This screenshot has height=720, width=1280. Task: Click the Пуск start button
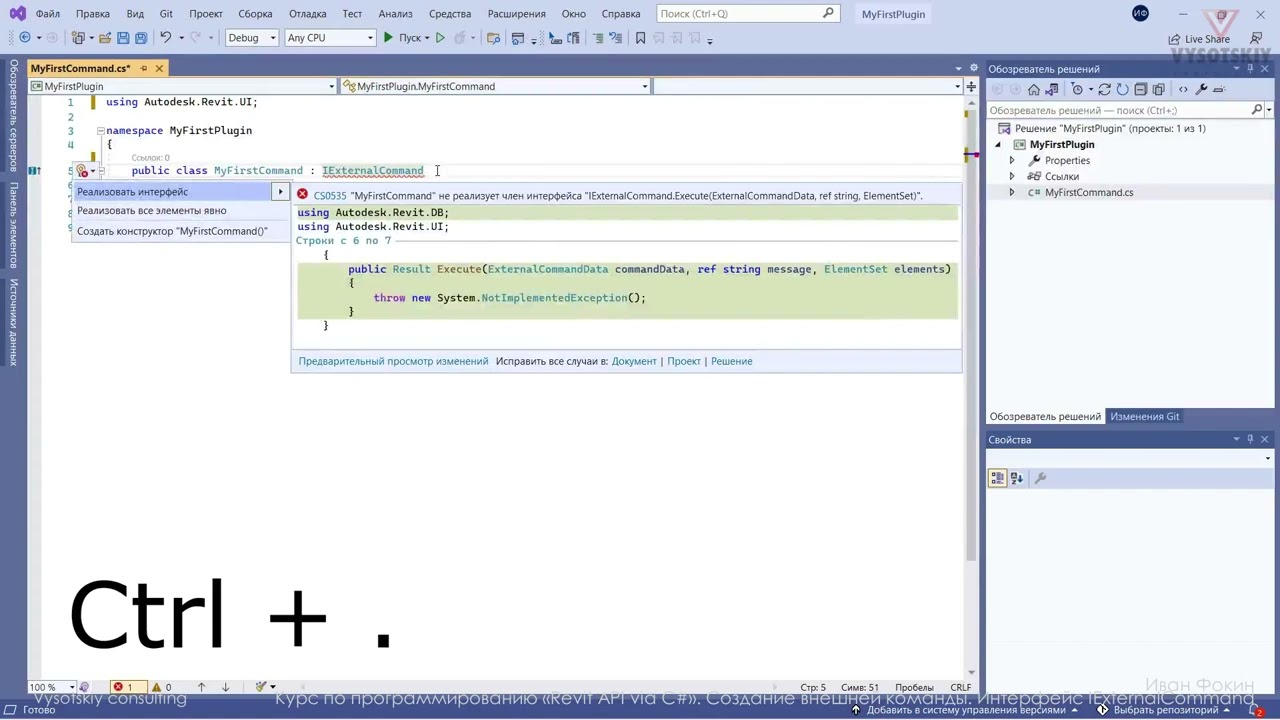pos(404,38)
